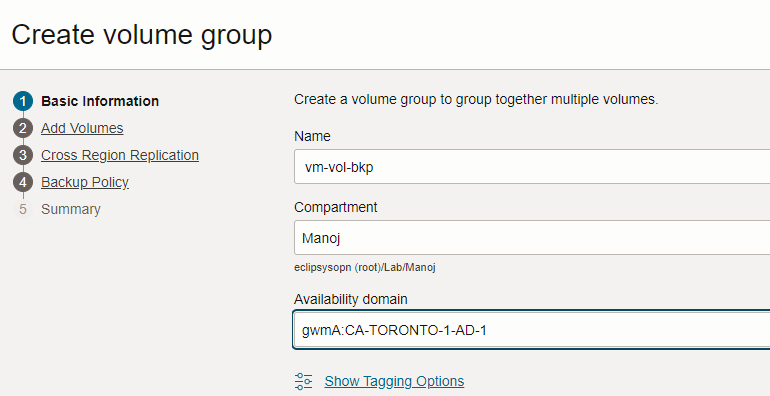Select the step 4 numbered circle

[x=23, y=182]
